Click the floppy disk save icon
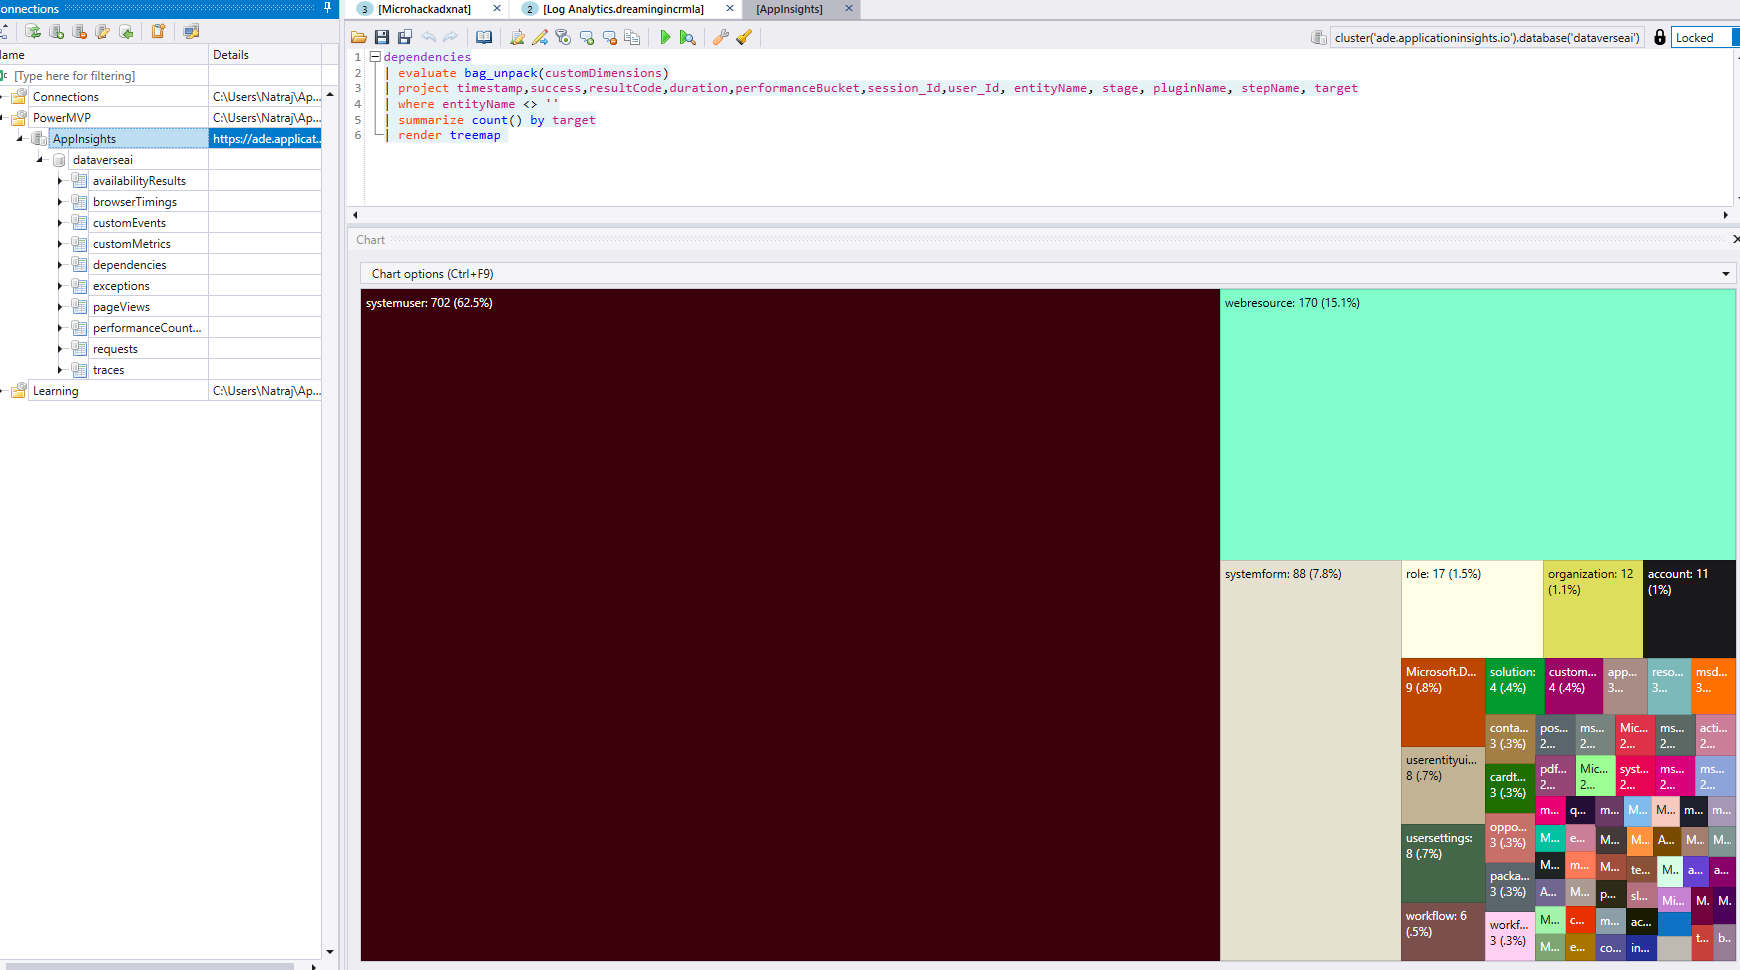1740x970 pixels. tap(382, 37)
